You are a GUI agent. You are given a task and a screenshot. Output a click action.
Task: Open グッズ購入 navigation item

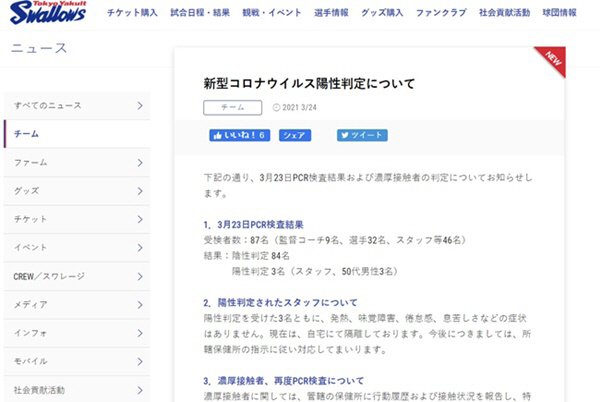381,13
